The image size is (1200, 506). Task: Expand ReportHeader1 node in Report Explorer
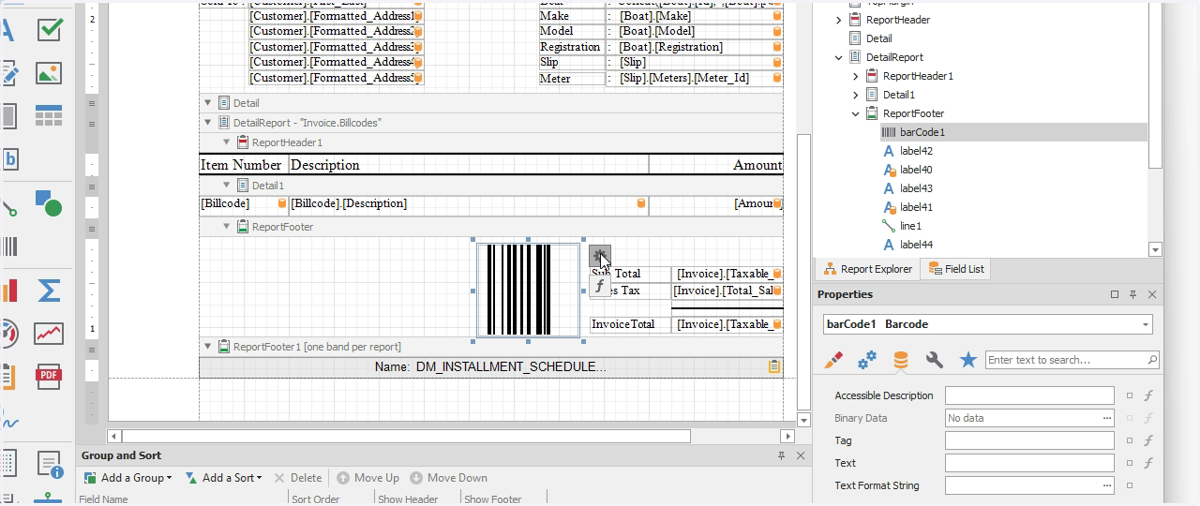pos(856,76)
